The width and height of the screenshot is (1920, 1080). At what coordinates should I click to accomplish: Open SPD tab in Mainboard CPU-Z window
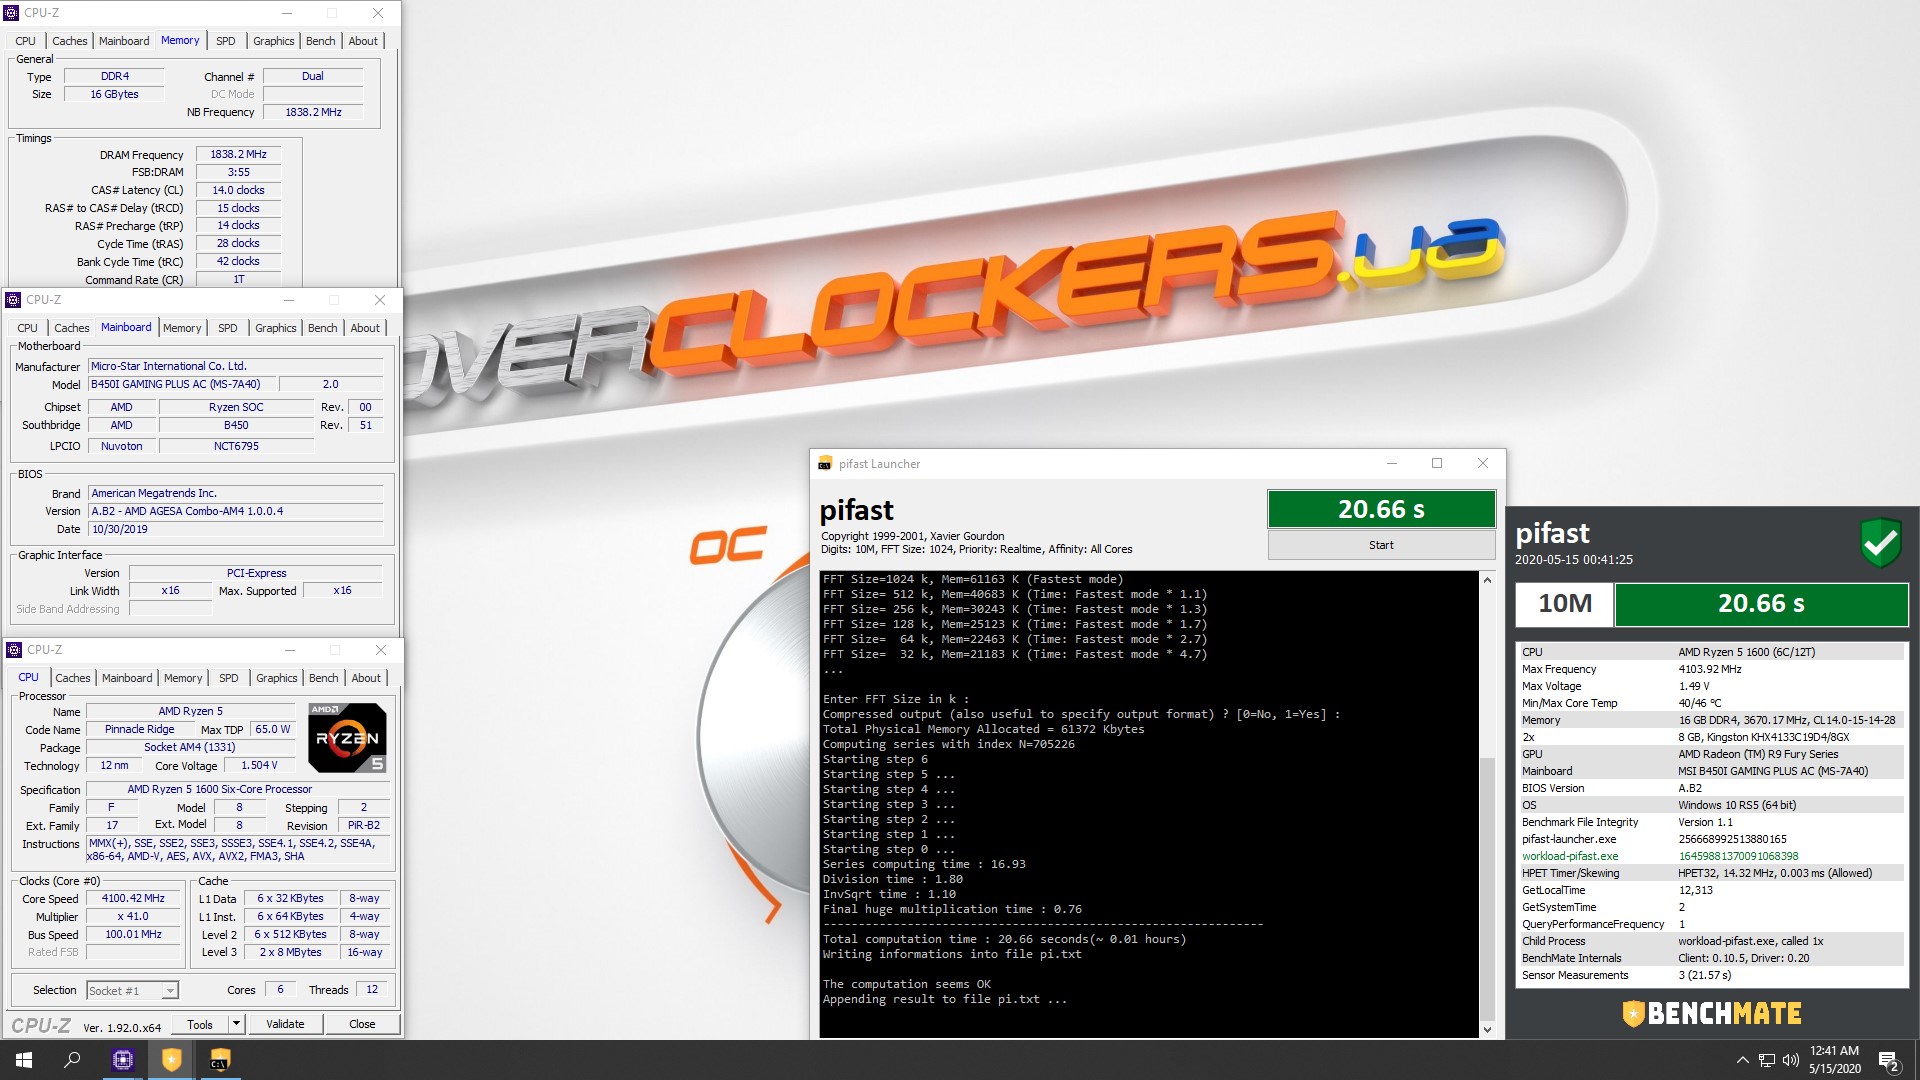228,328
